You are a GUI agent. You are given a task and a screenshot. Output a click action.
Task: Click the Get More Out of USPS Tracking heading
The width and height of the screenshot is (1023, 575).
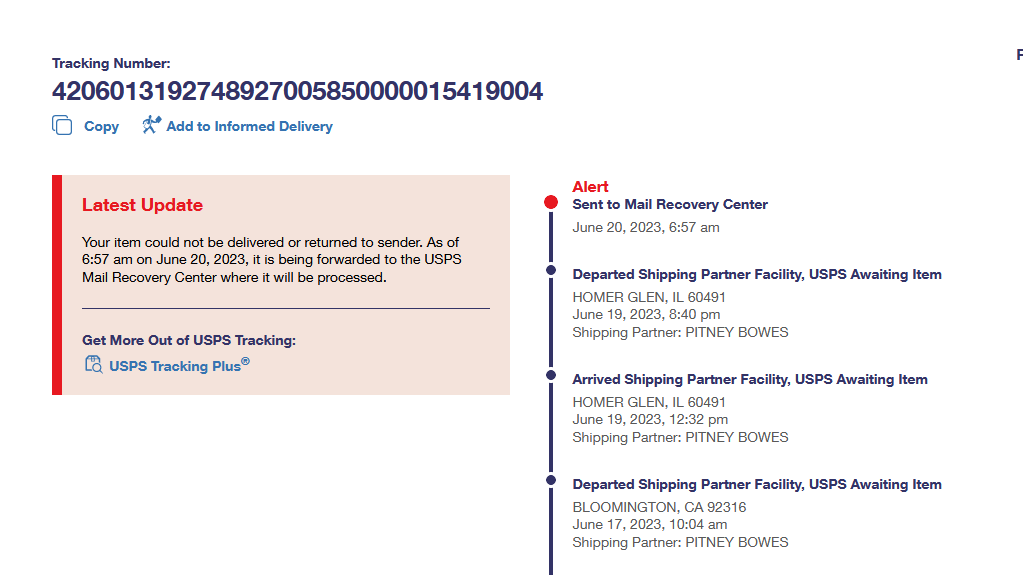pos(189,340)
